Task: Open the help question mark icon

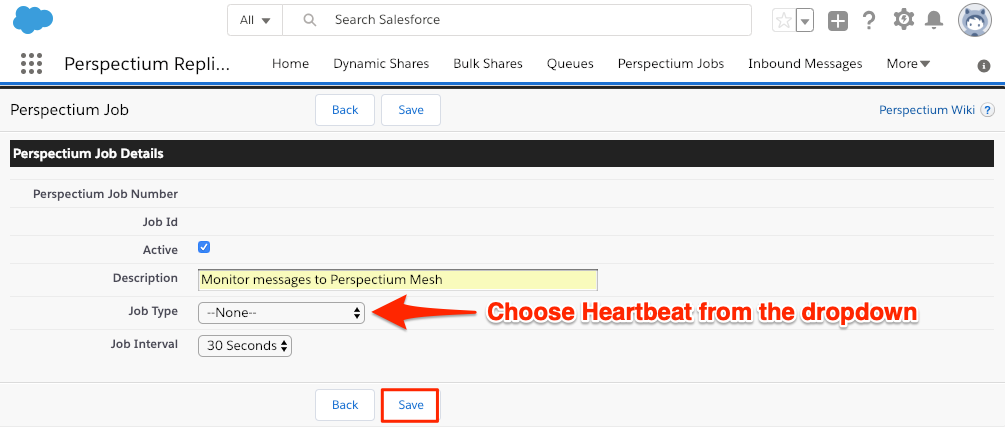Action: coord(868,21)
